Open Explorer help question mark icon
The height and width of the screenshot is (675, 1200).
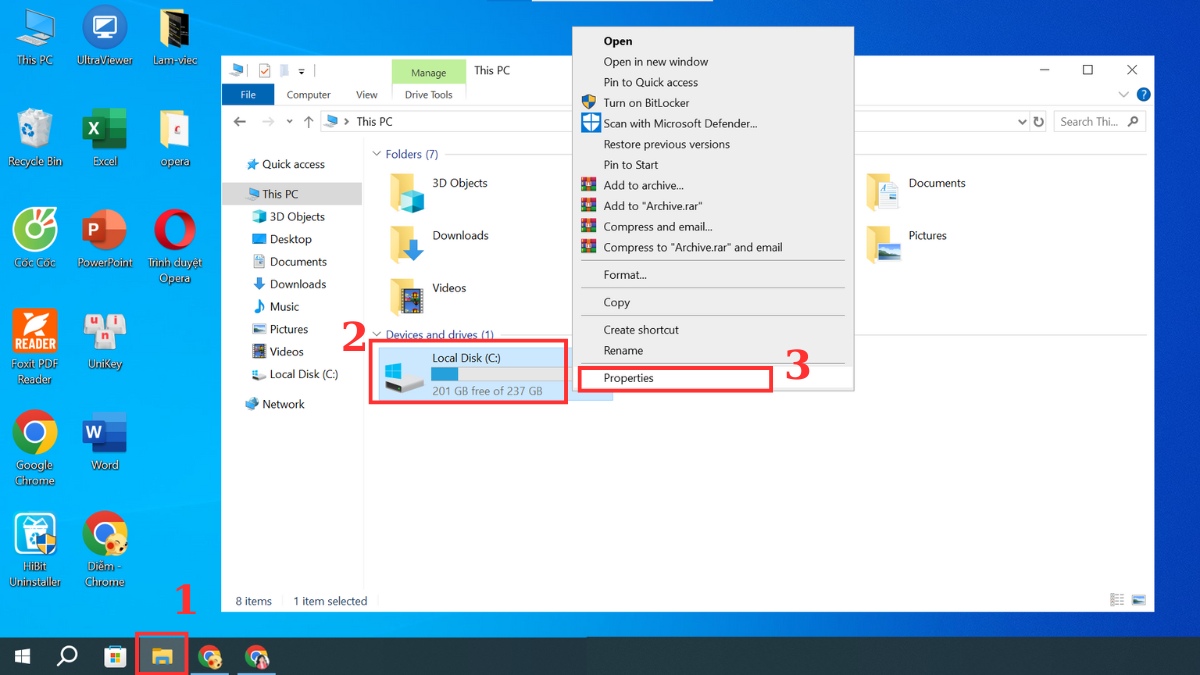(x=1143, y=95)
